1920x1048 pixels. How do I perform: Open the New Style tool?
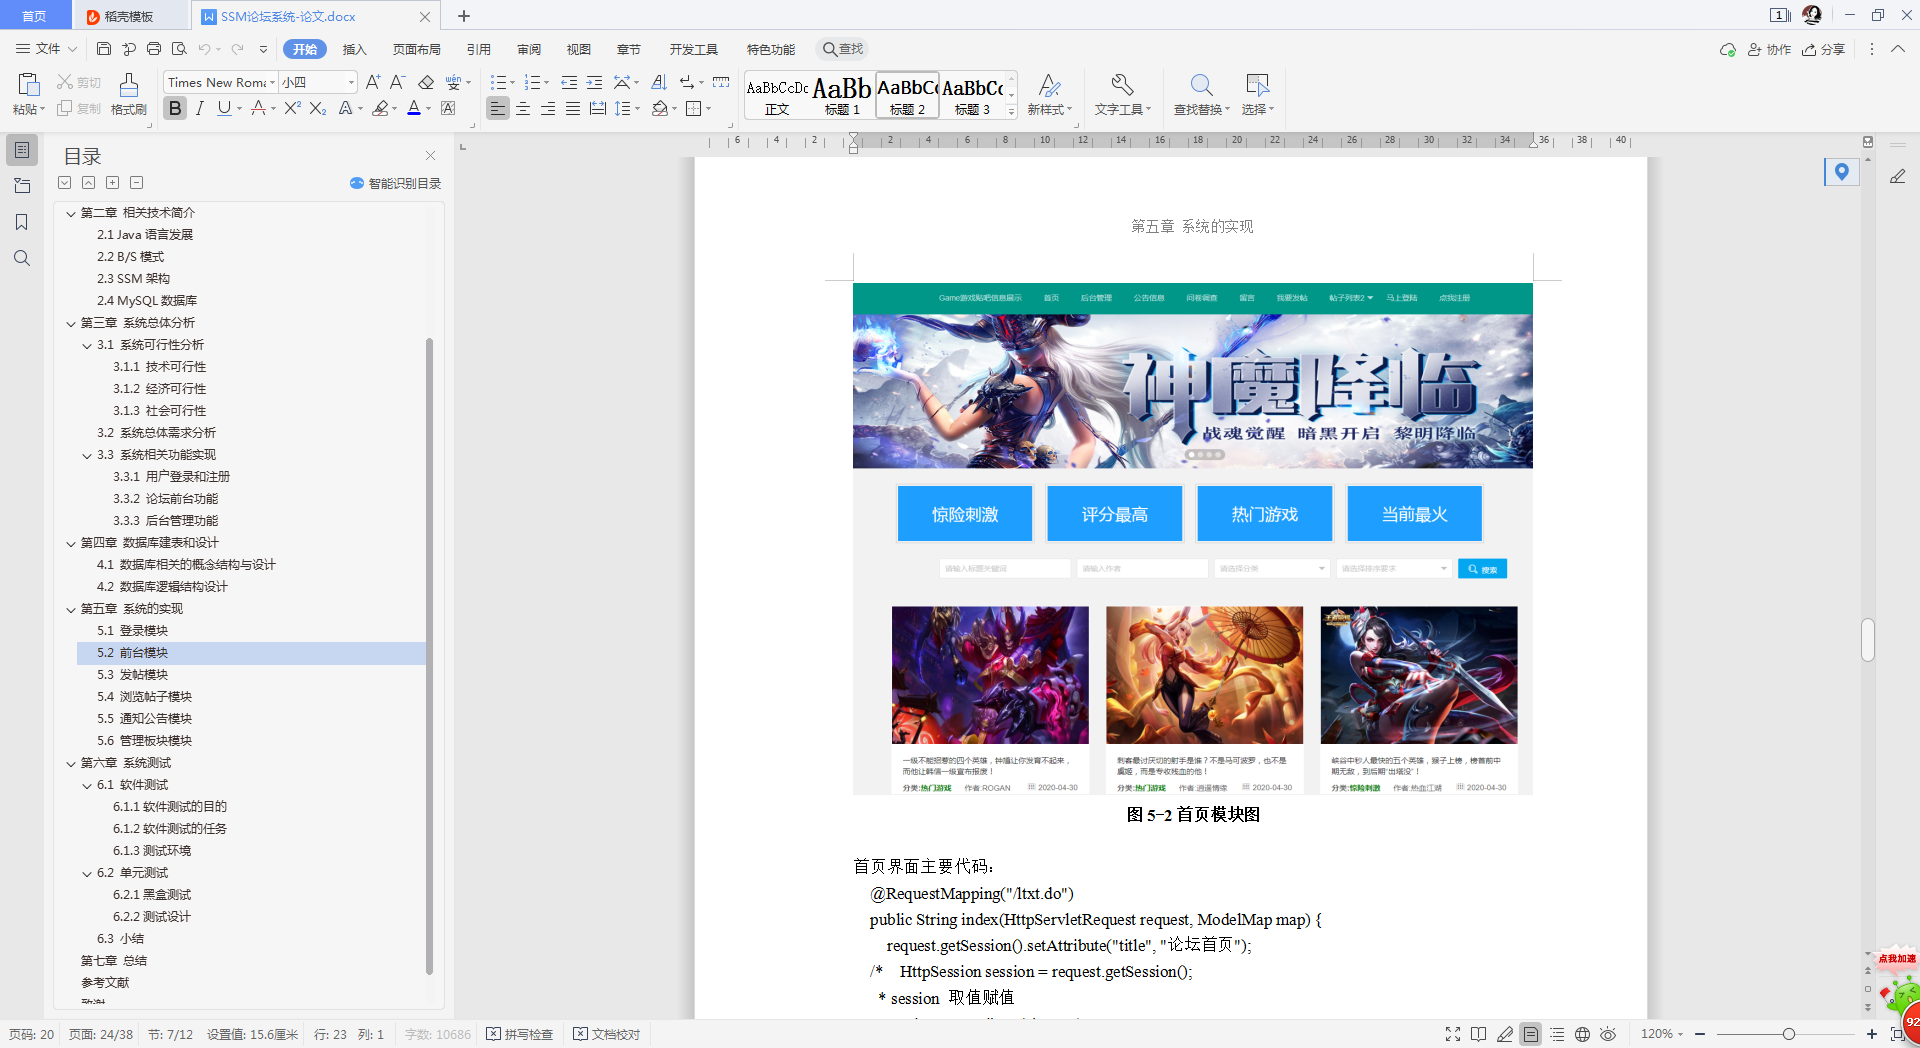coord(1049,95)
